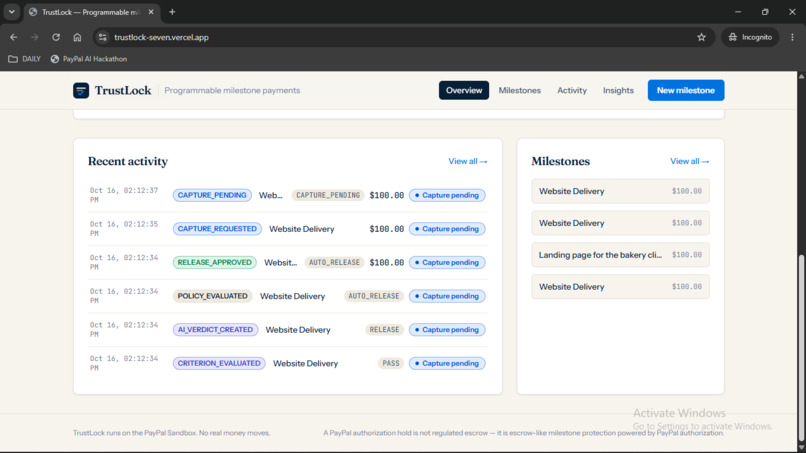
Task: Bookmark this page with star icon
Action: coord(701,37)
